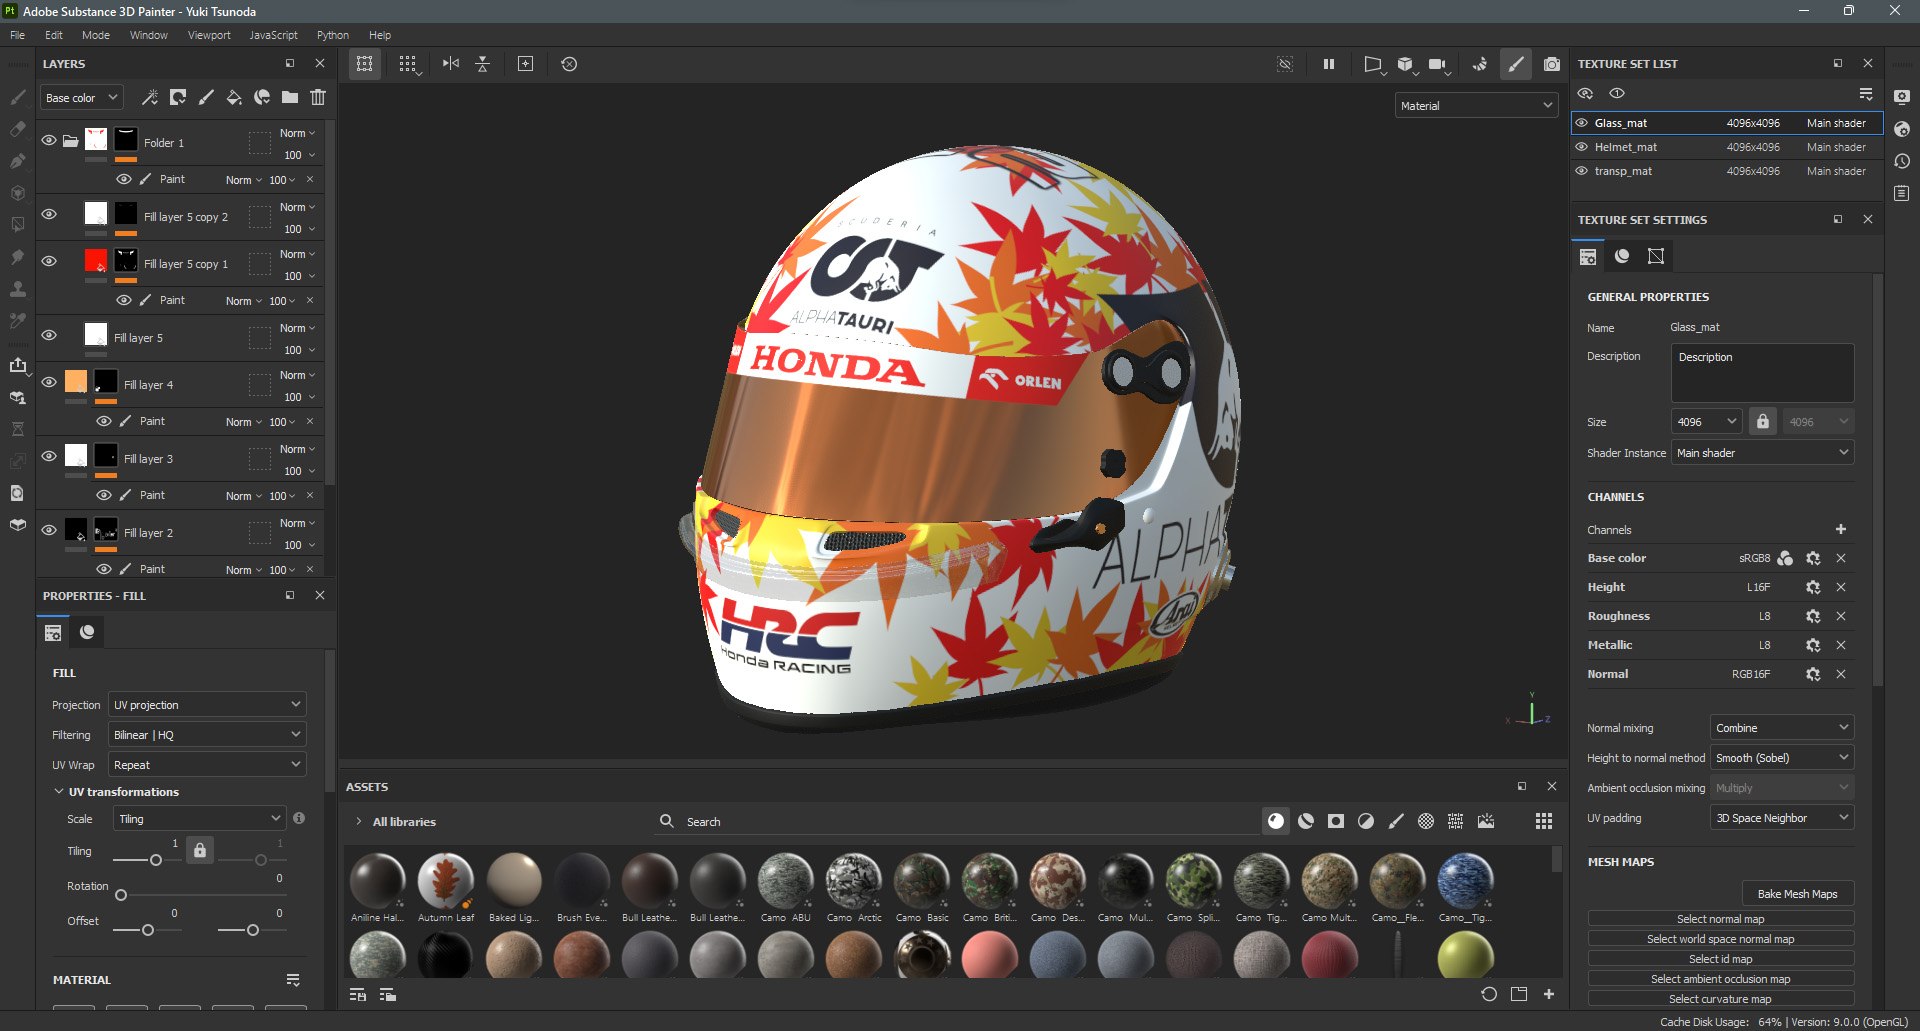Image resolution: width=1920 pixels, height=1031 pixels.
Task: Click the Bake Mesh Maps button
Action: coord(1797,894)
